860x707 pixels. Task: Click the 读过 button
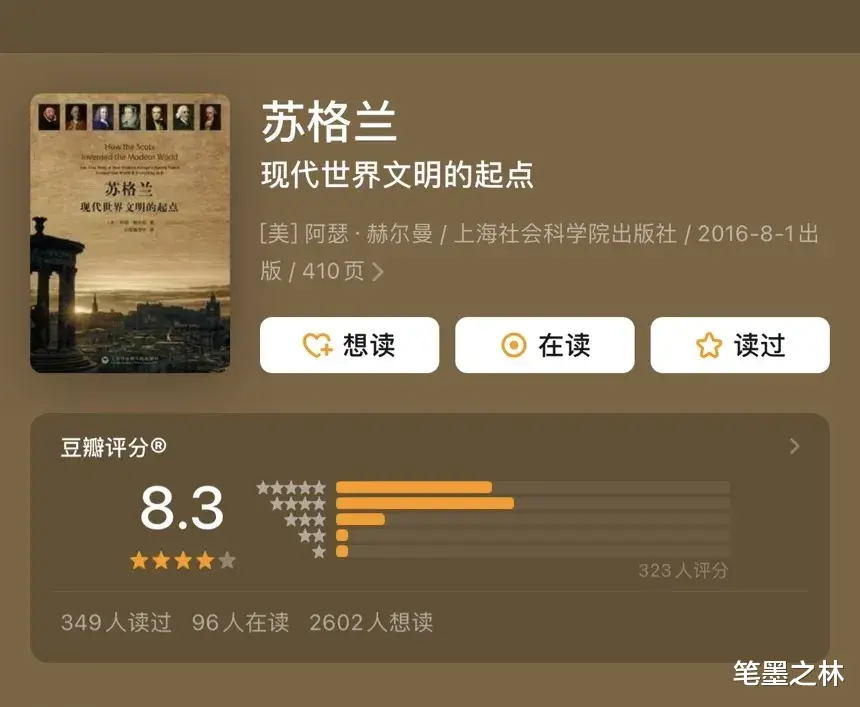740,345
